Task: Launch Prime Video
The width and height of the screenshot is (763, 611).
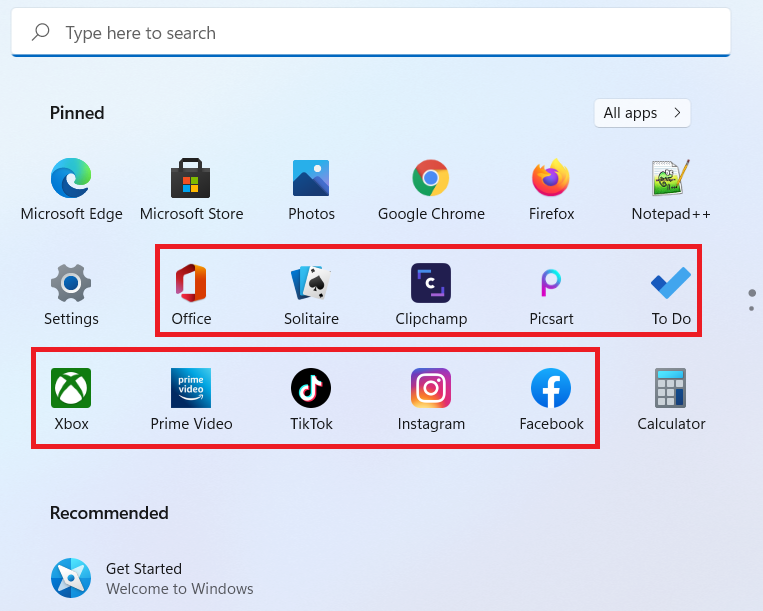Action: pyautogui.click(x=191, y=399)
